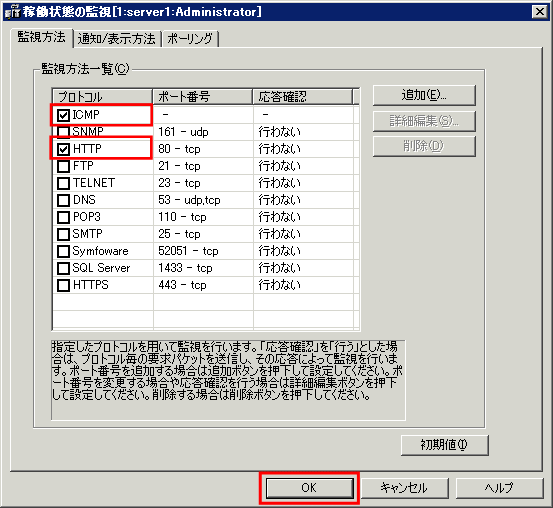This screenshot has width=553, height=508.
Task: Select the '110 - tcp' port cell
Action: (203, 217)
